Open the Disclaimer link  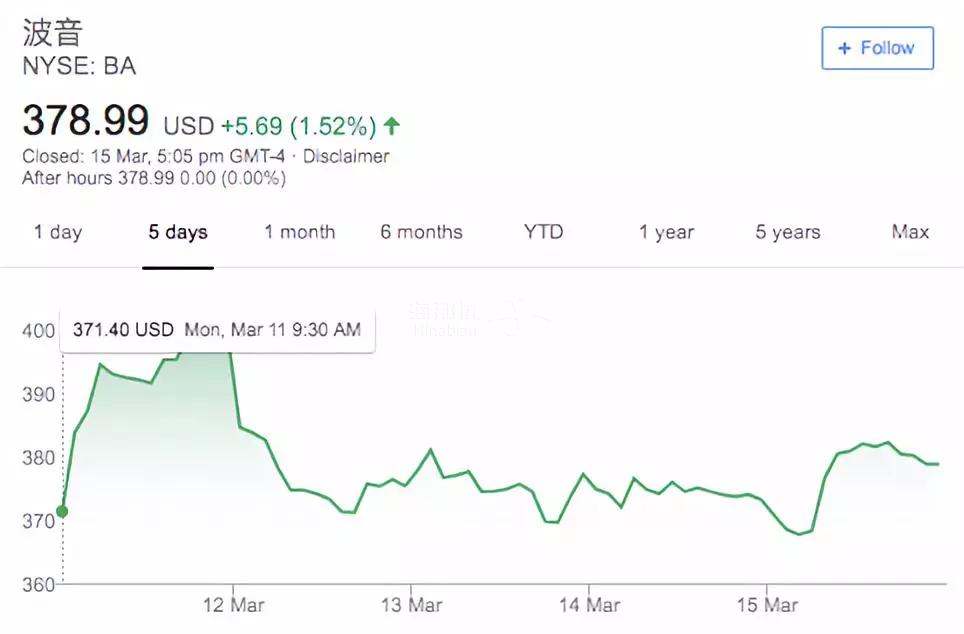(346, 156)
